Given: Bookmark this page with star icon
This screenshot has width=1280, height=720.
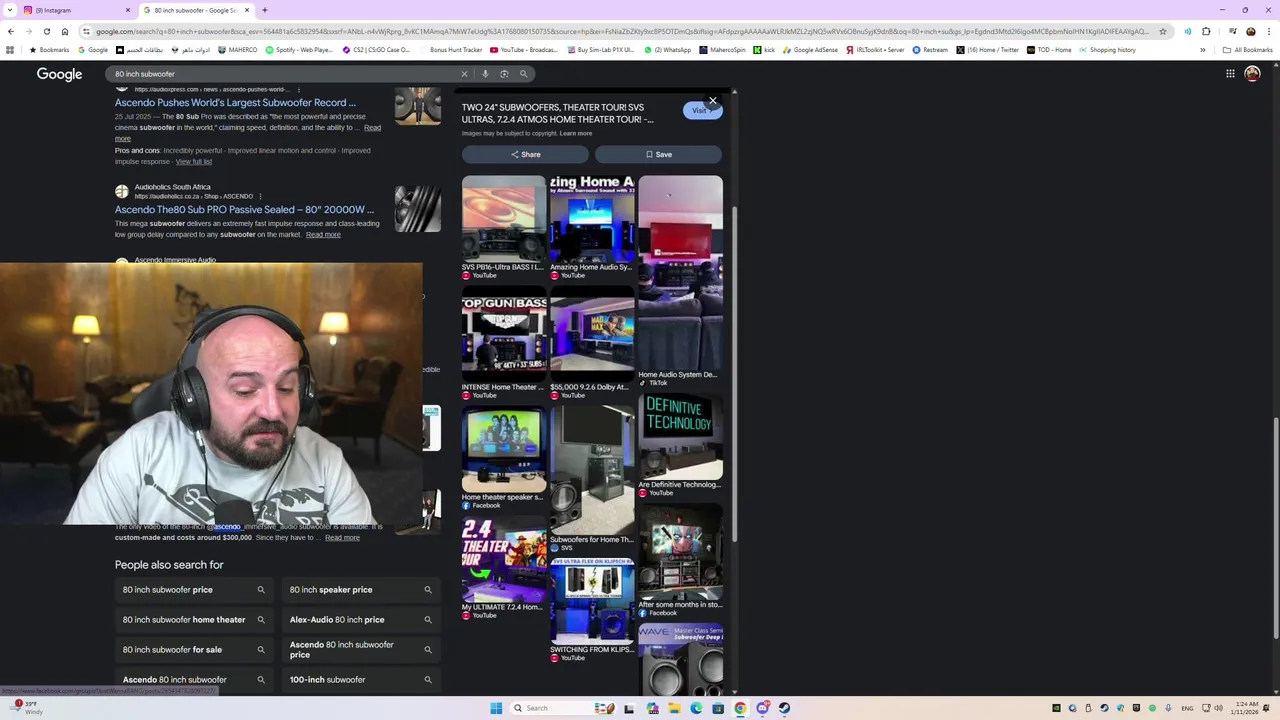Looking at the screenshot, I should pyautogui.click(x=1162, y=31).
